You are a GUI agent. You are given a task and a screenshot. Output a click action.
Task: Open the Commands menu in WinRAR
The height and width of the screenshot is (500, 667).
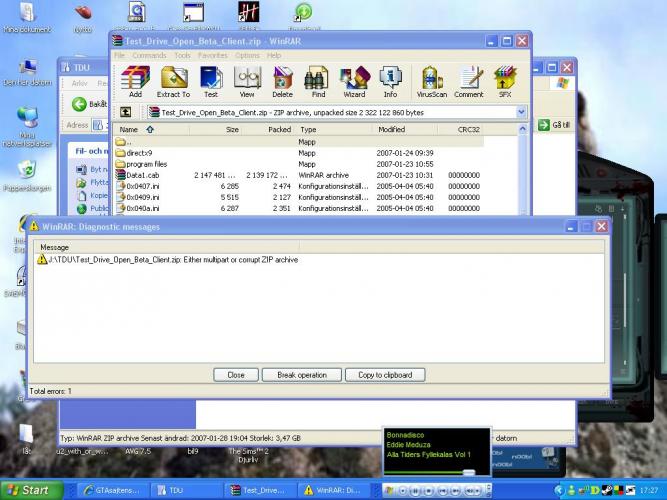click(149, 56)
